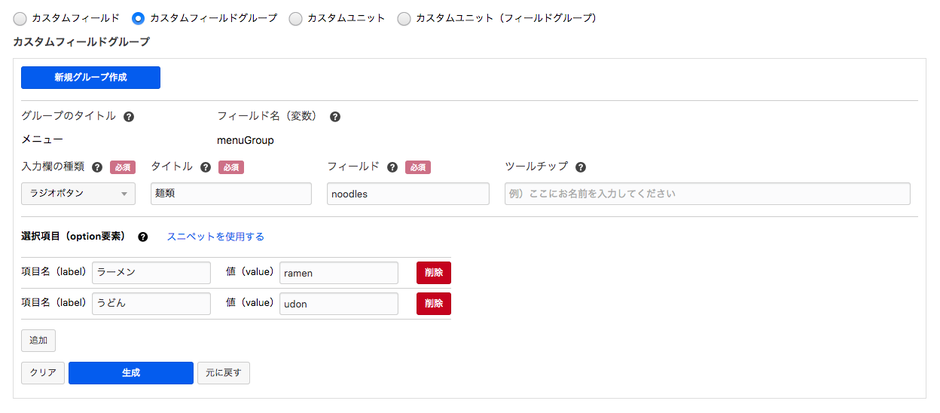Open the スニペットを使用する link

pos(215,237)
